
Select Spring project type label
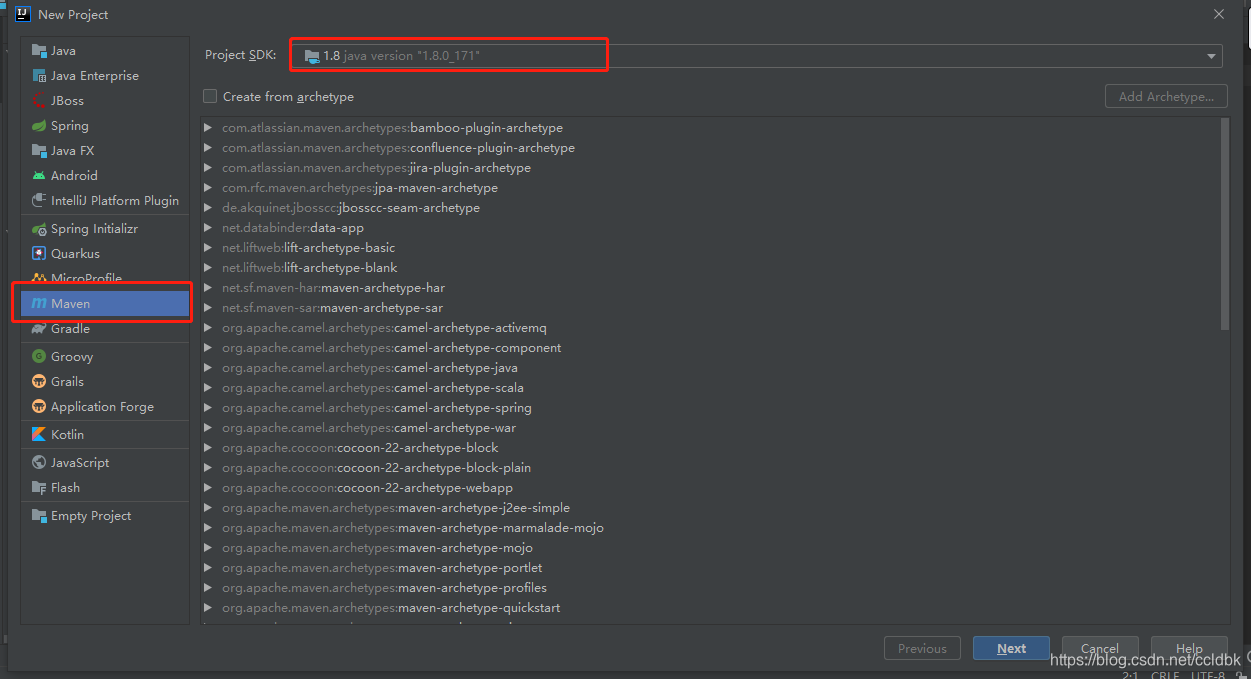70,126
